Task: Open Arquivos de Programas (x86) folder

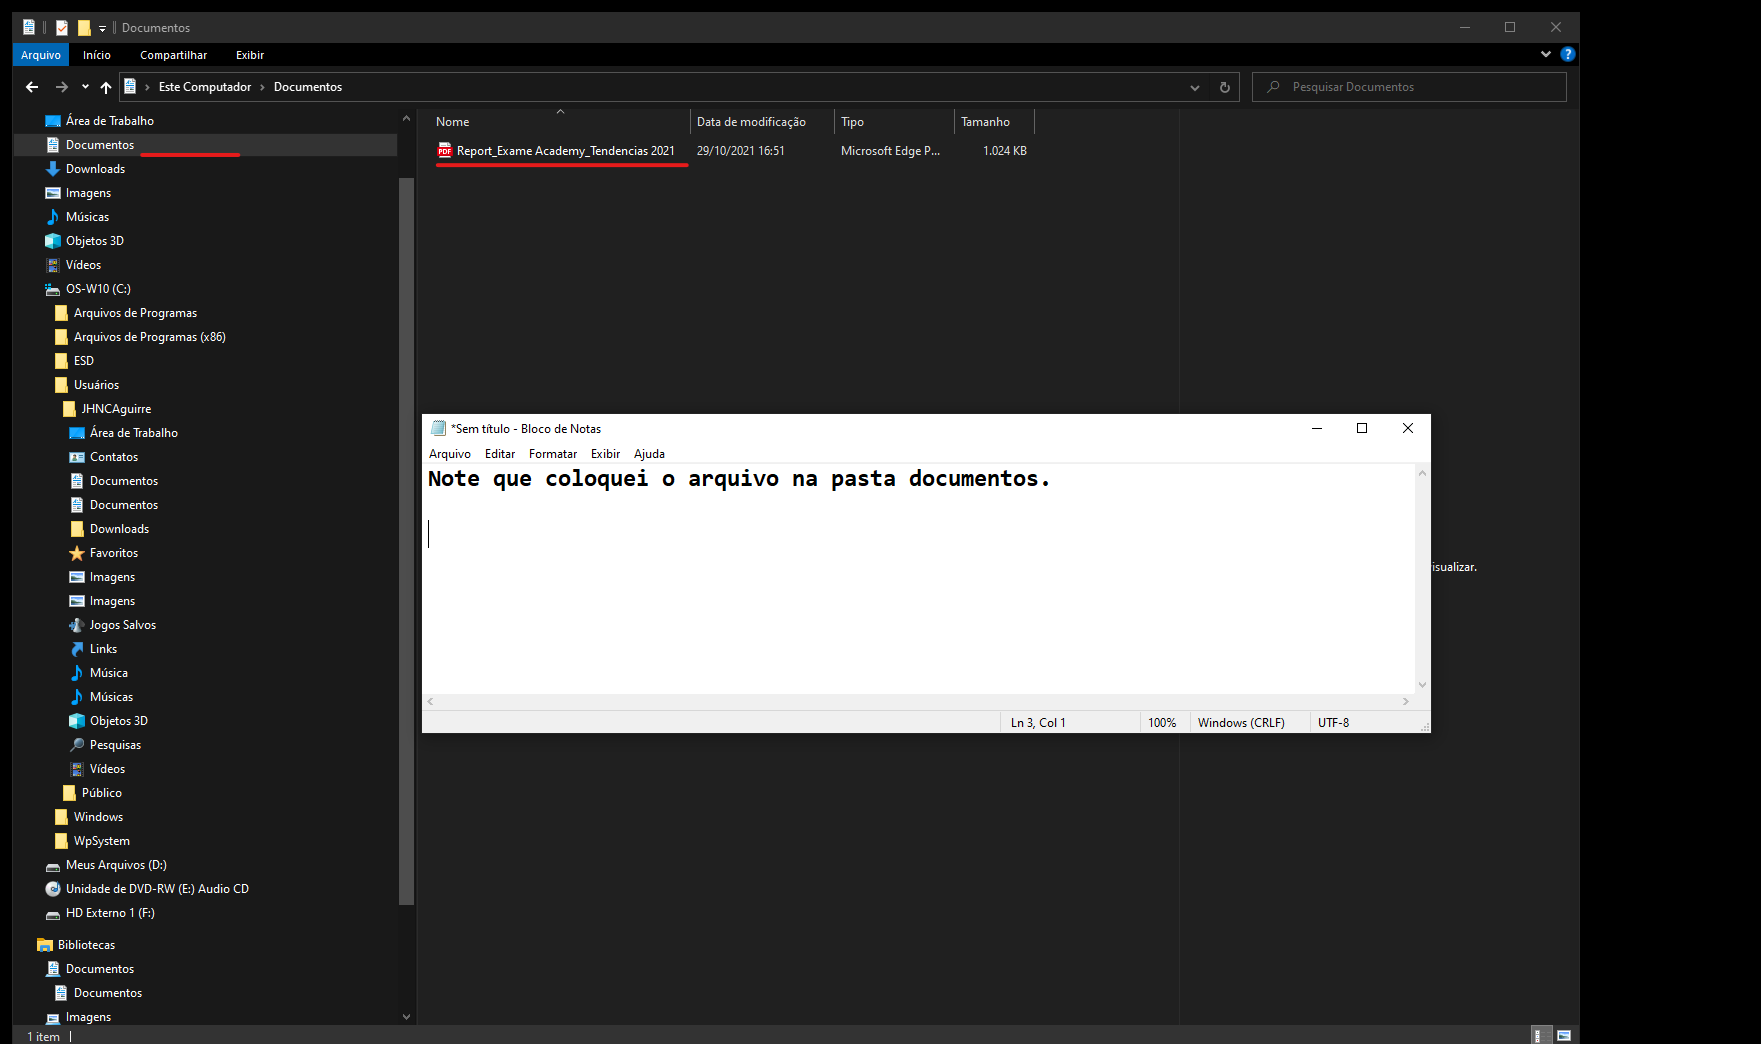Action: pos(149,337)
